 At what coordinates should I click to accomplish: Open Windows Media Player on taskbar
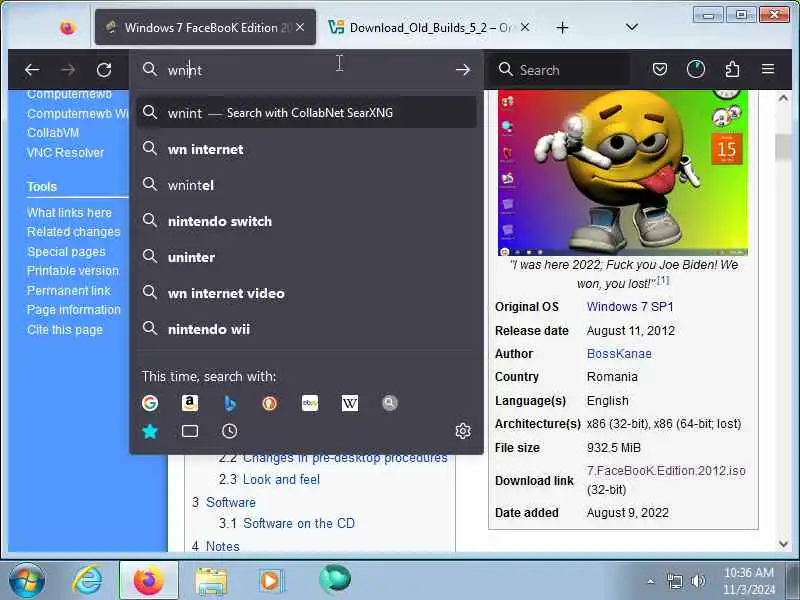coord(271,581)
